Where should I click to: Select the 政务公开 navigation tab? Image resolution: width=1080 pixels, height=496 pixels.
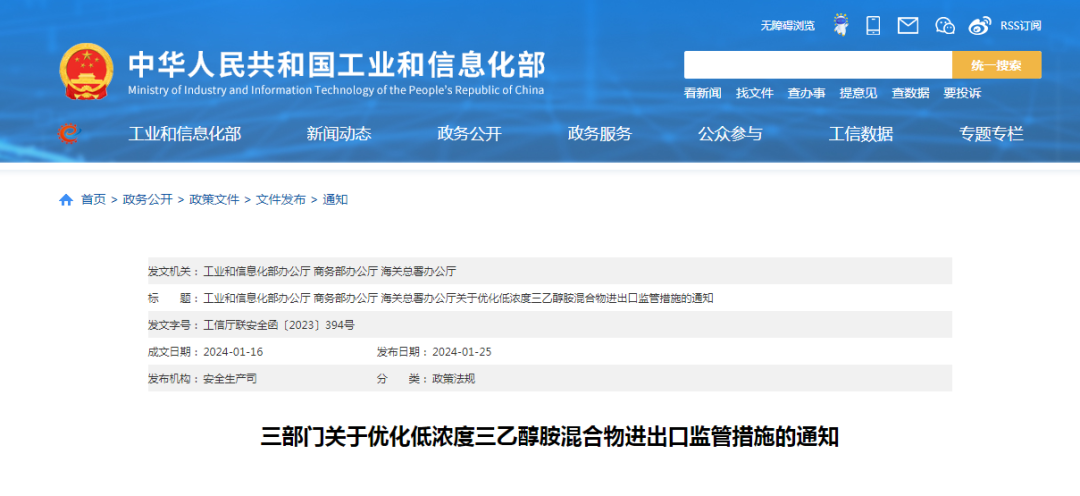[x=469, y=134]
